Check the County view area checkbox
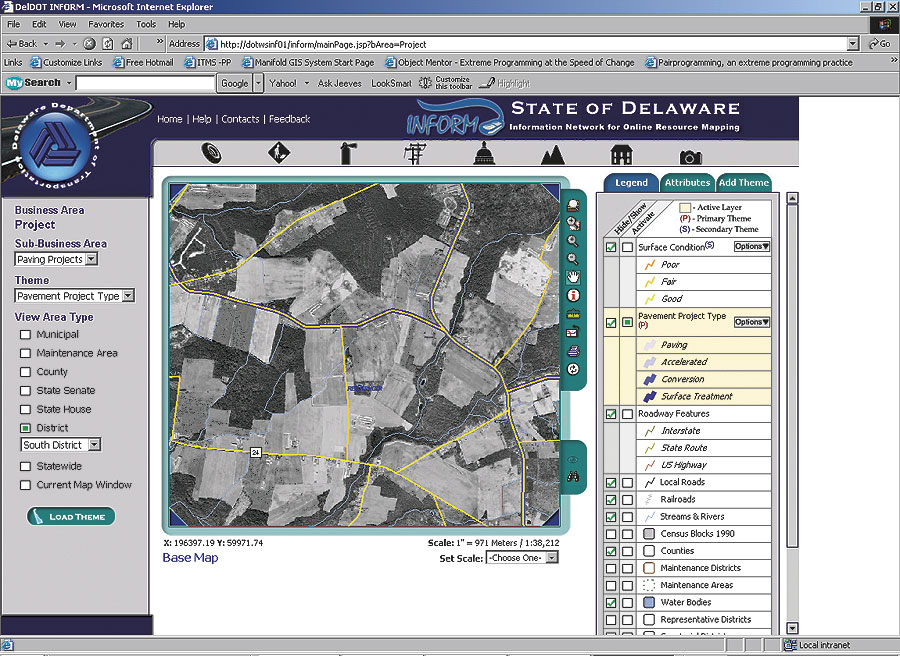Viewport: 900px width, 656px height. click(x=25, y=372)
